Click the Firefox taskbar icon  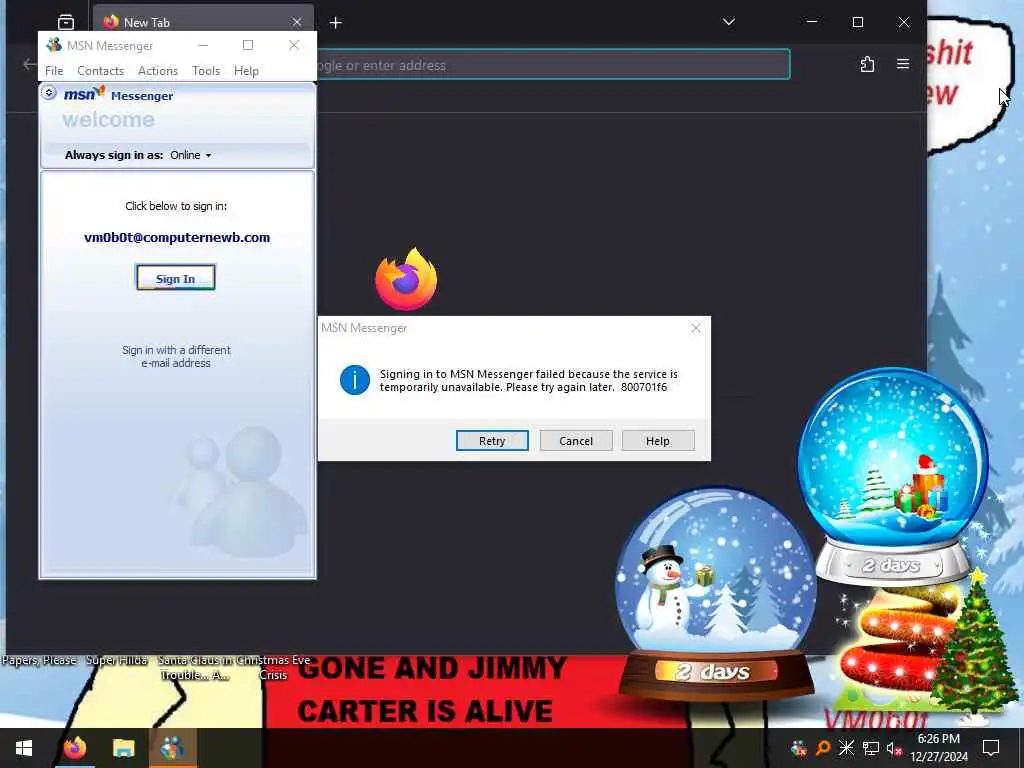(x=74, y=748)
